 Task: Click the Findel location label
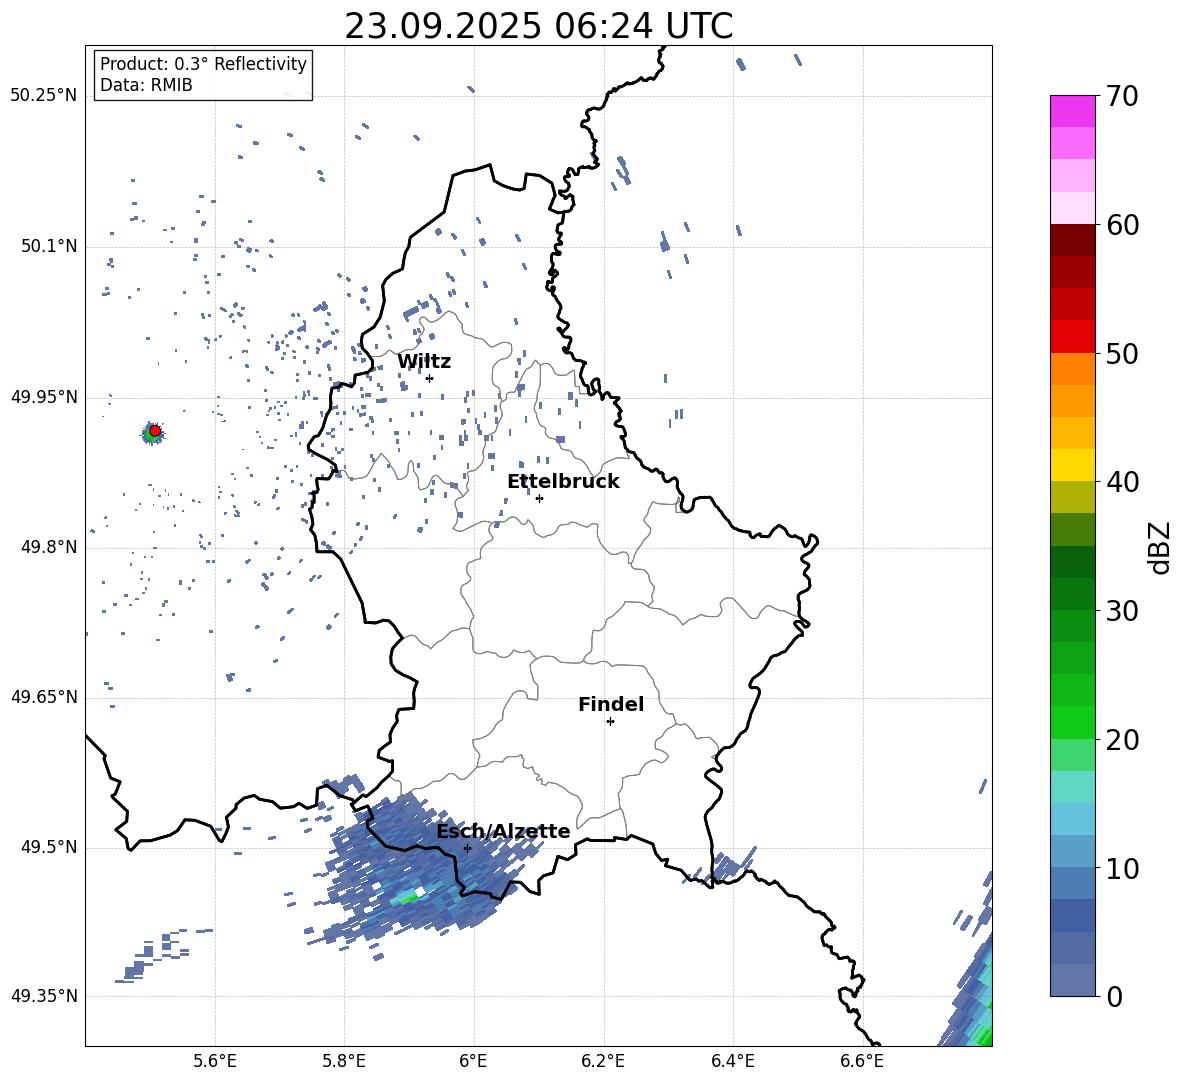click(x=611, y=704)
